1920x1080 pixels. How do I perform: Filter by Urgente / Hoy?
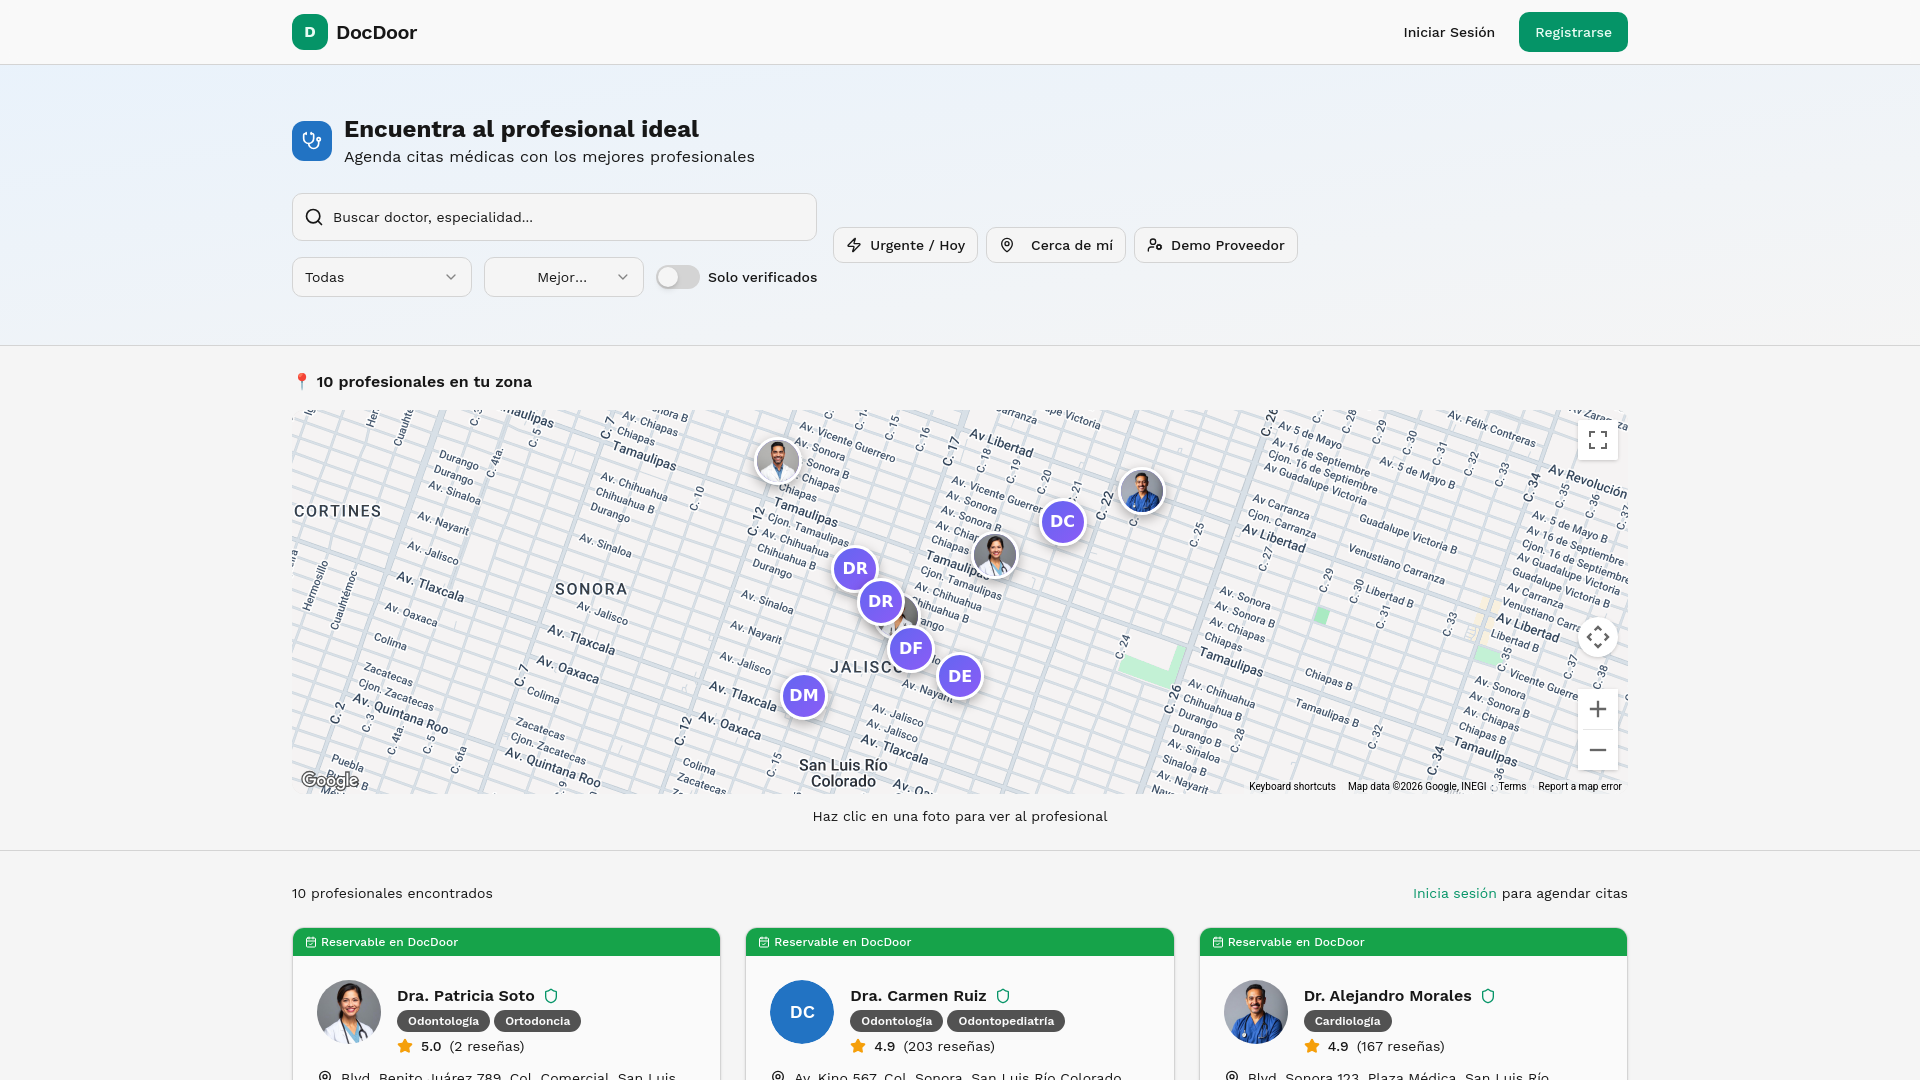pyautogui.click(x=905, y=245)
